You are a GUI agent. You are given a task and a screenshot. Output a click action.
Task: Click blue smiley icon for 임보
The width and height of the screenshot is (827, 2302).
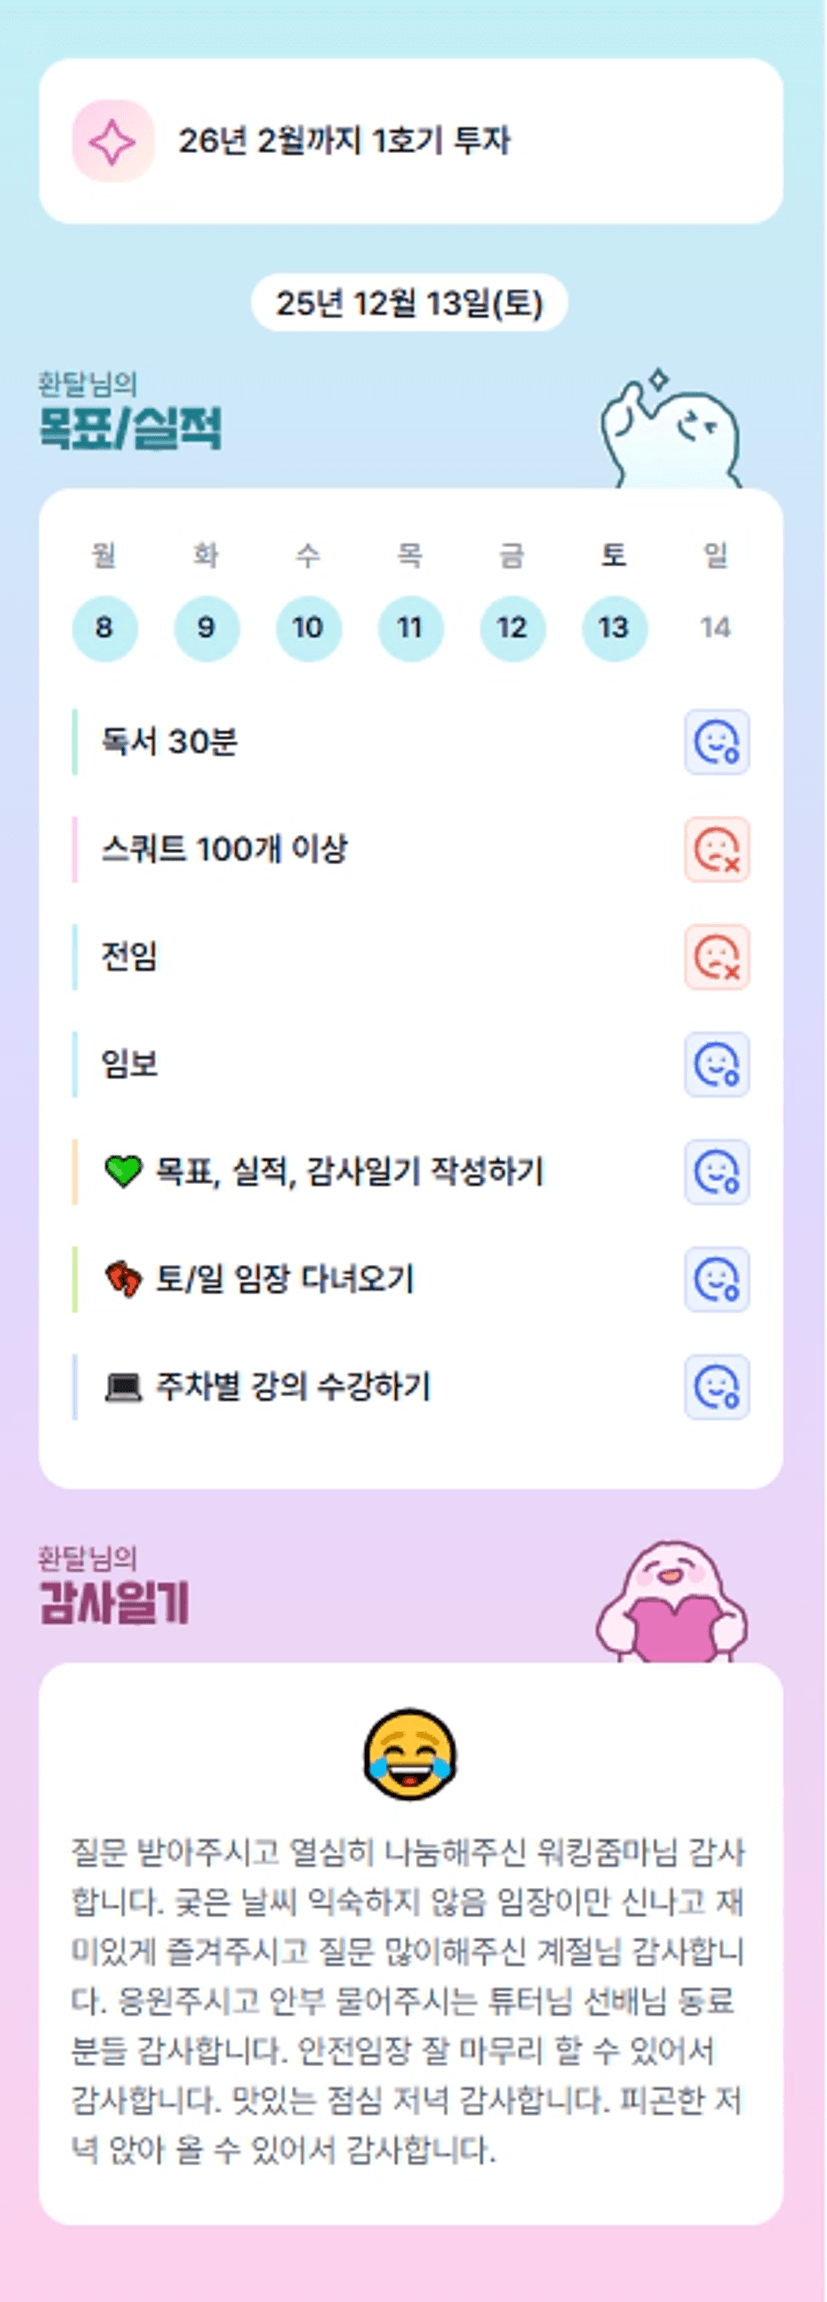click(716, 1064)
